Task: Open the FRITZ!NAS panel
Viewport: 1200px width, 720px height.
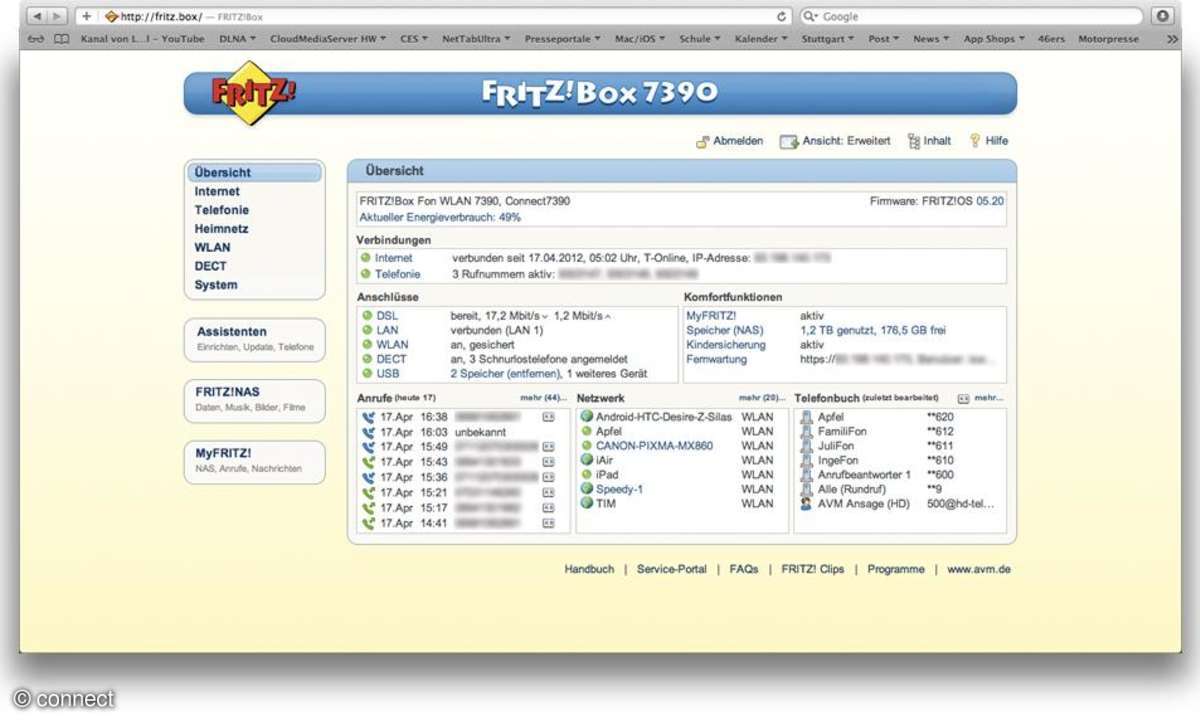Action: point(255,400)
